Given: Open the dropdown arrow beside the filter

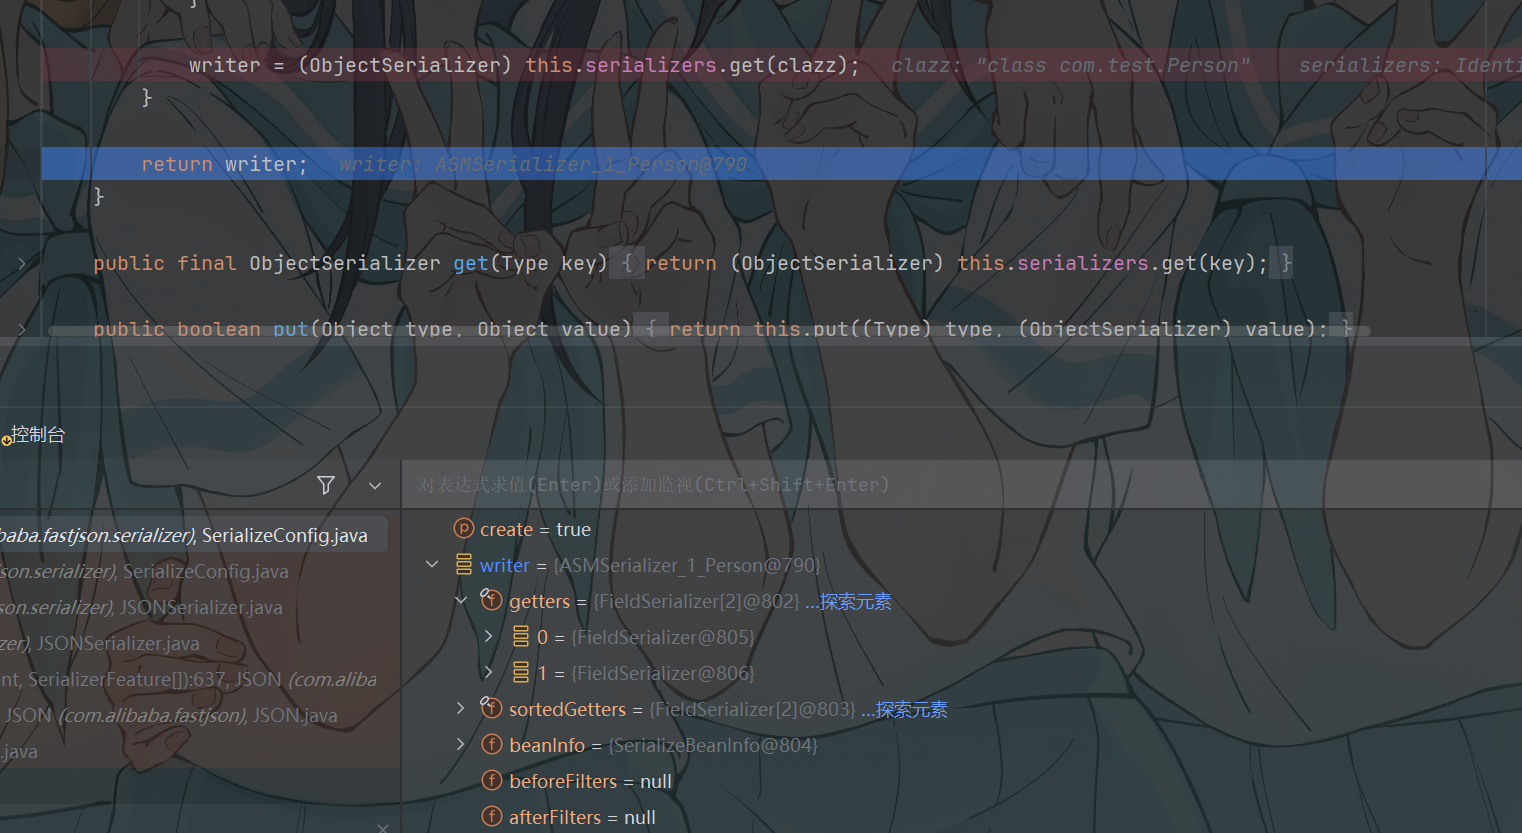Looking at the screenshot, I should point(375,486).
